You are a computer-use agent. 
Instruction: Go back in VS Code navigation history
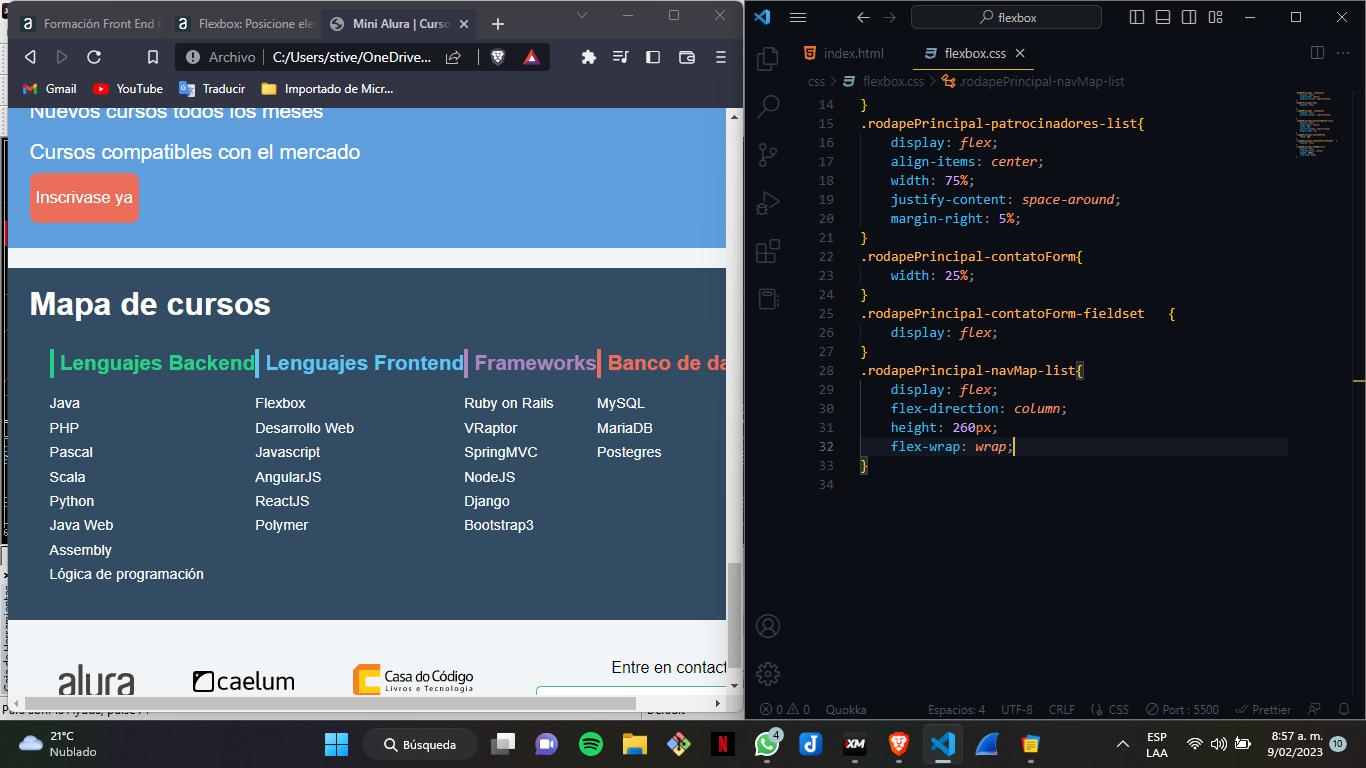(863, 17)
